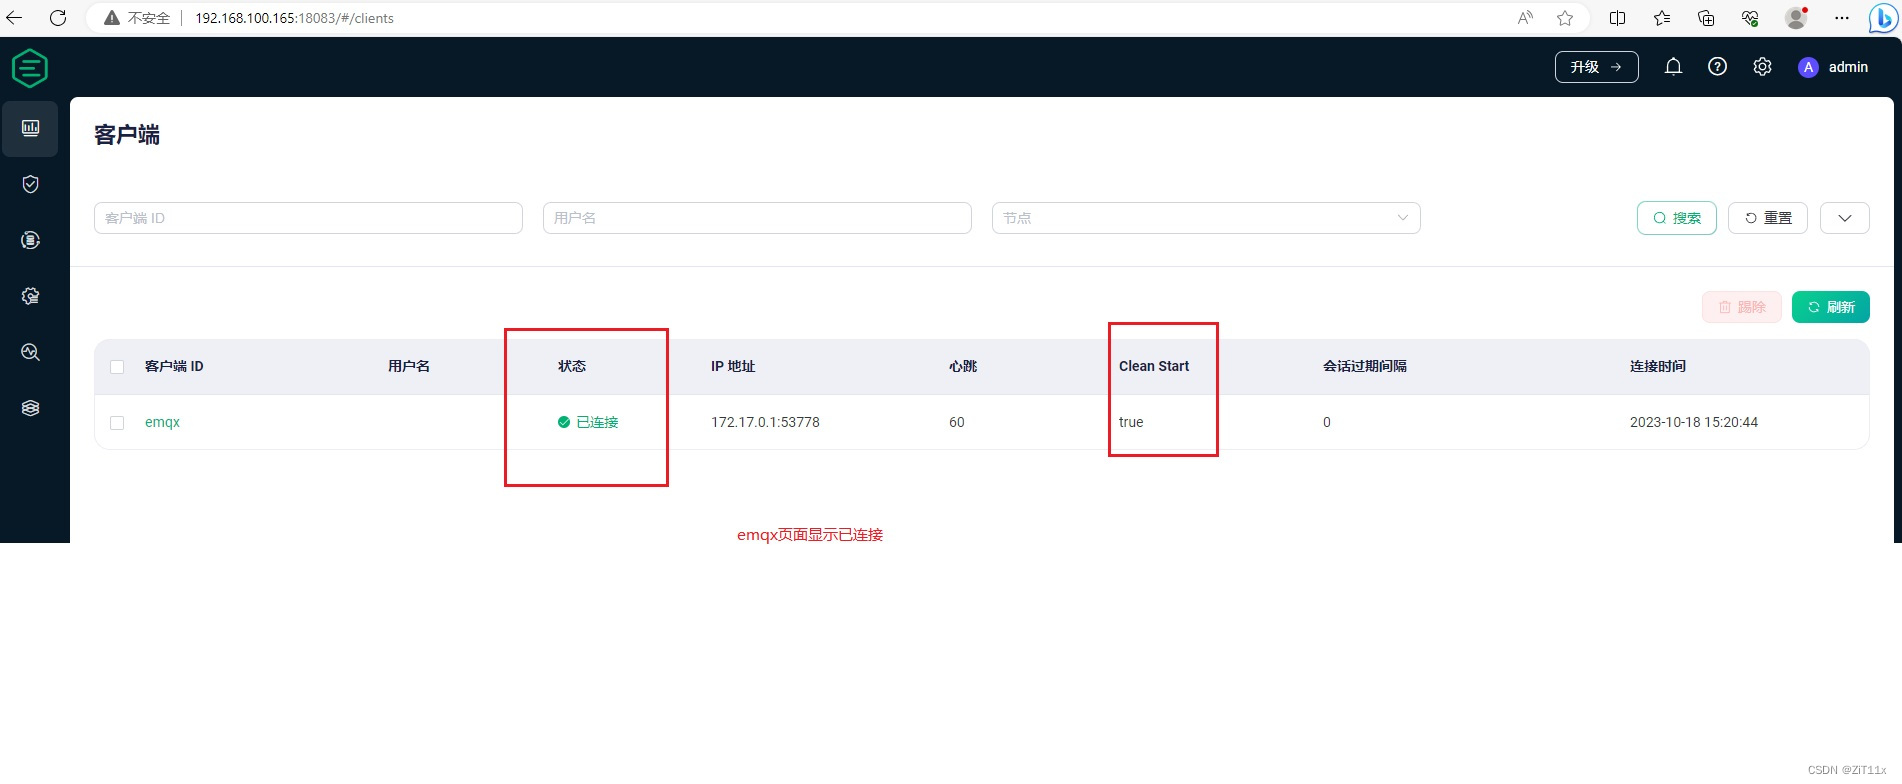This screenshot has width=1902, height=784.
Task: Click the reset filters button
Action: click(1768, 218)
